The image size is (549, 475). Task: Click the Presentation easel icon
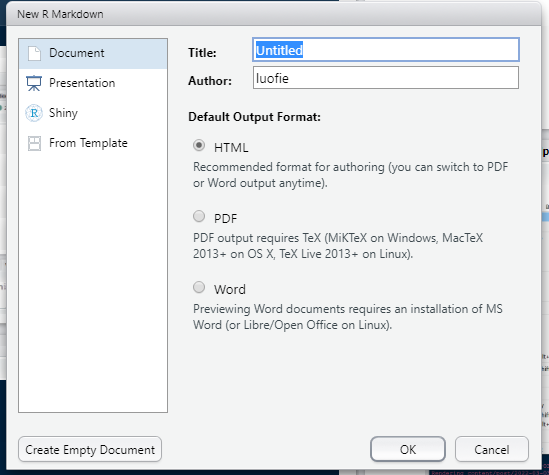[x=34, y=83]
